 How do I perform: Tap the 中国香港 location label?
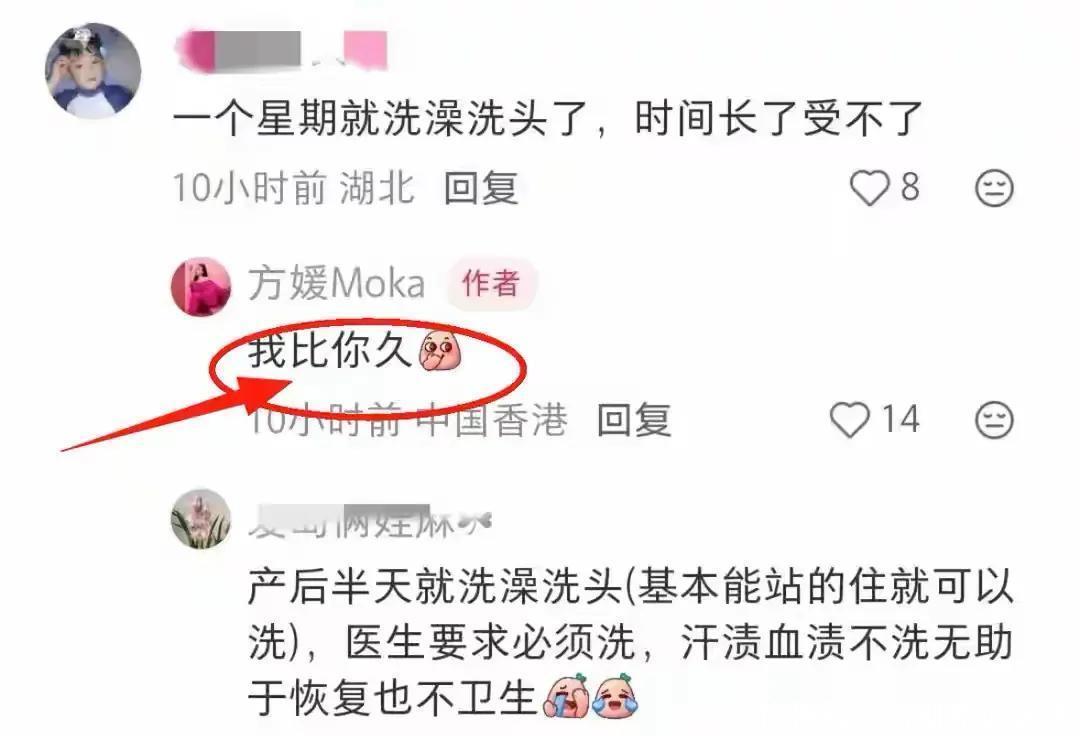(x=492, y=420)
